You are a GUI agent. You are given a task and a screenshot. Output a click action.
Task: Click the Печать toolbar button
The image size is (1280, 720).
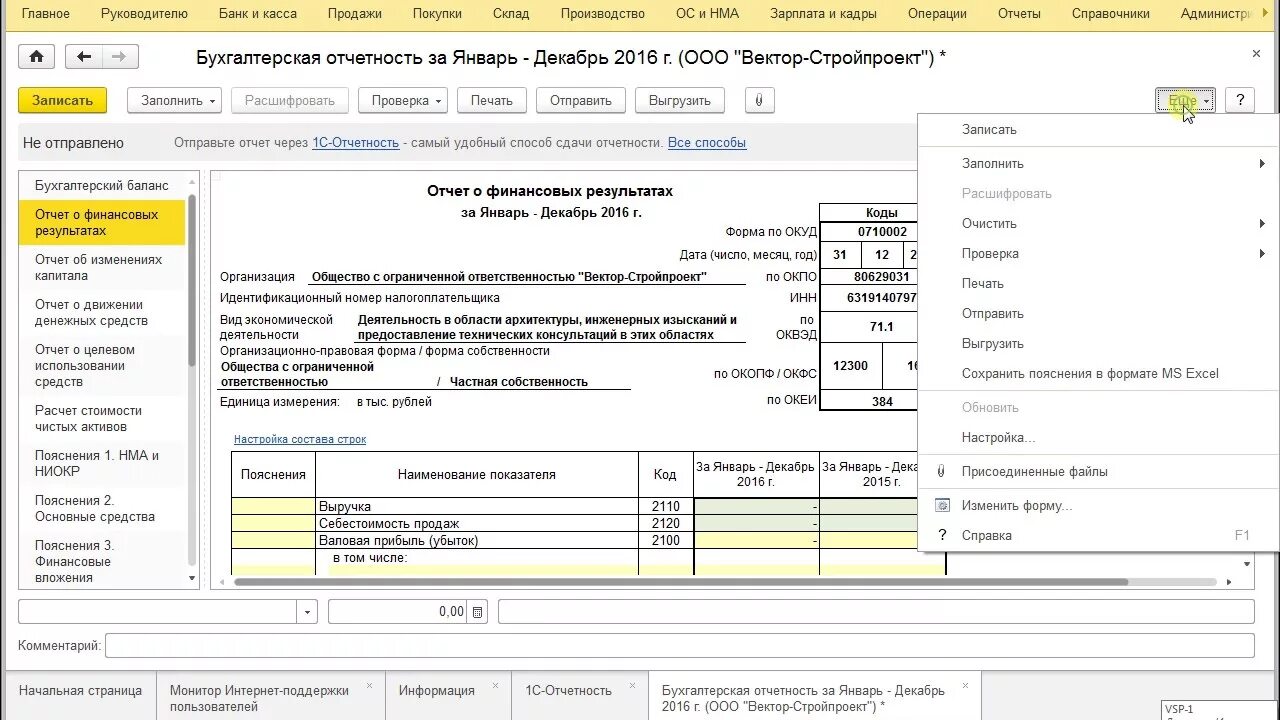(x=492, y=100)
